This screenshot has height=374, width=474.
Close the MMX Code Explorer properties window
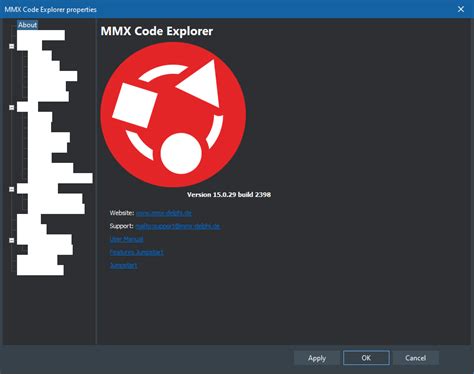point(461,9)
